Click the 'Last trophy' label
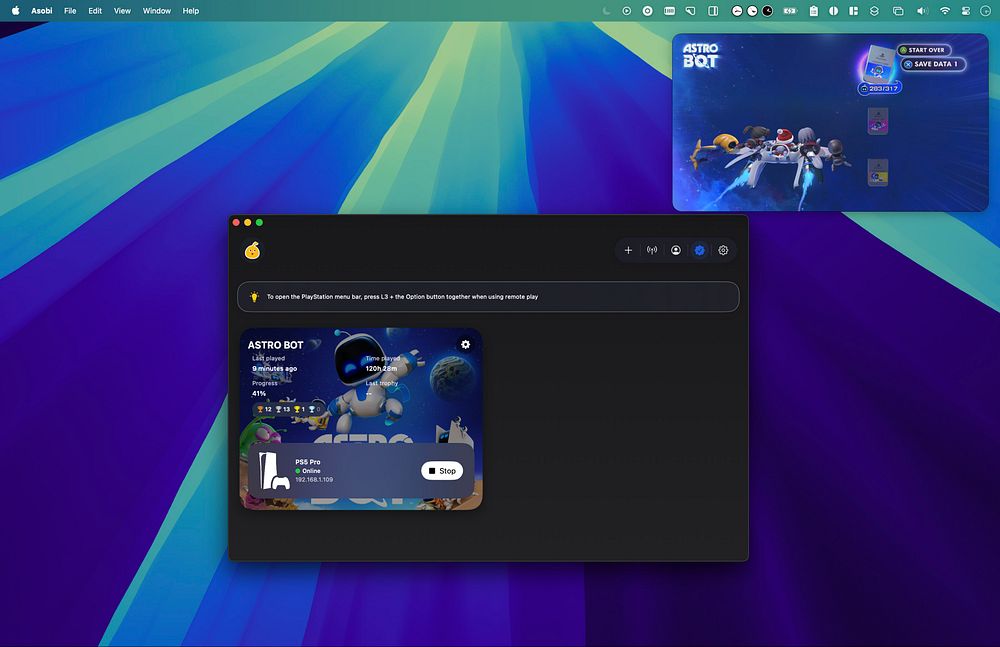The height and width of the screenshot is (647, 1000). [x=381, y=383]
